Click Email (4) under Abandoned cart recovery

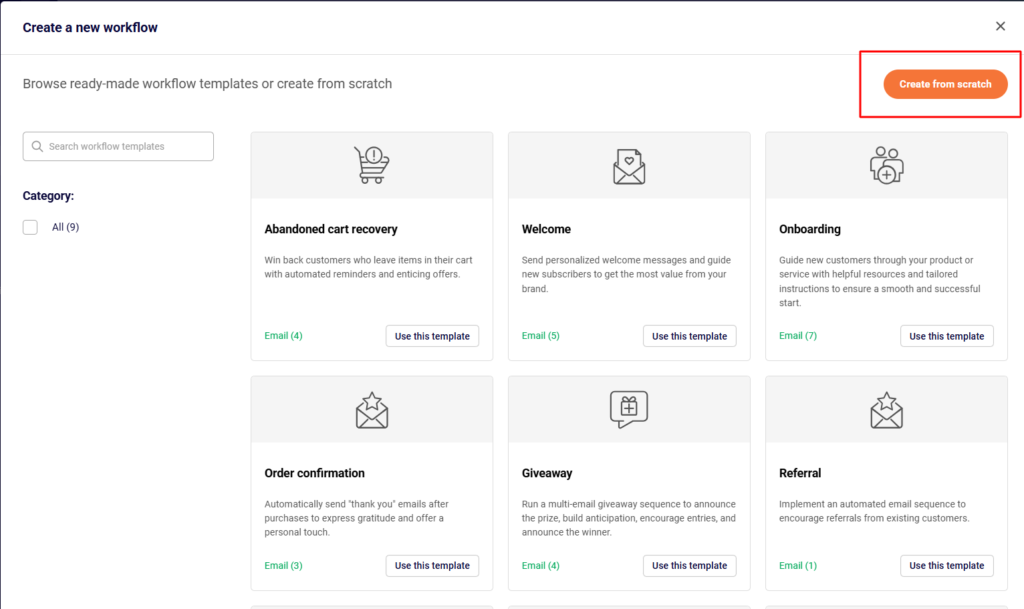(x=283, y=336)
